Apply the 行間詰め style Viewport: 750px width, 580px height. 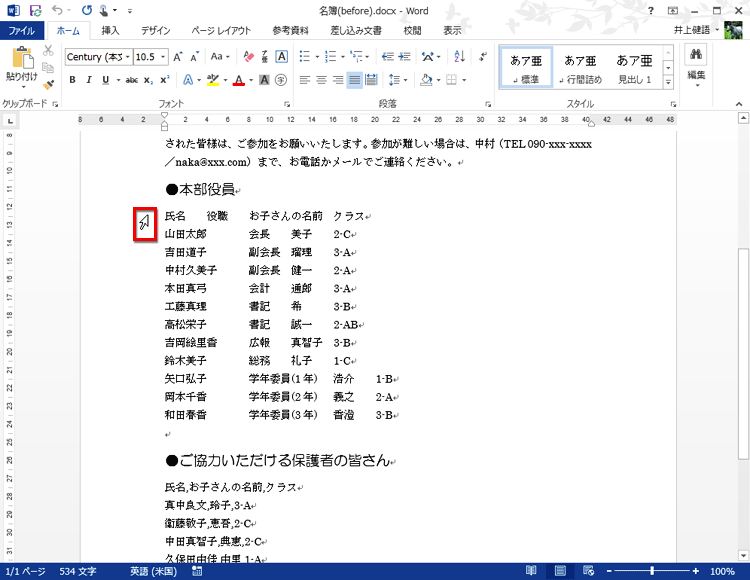[580, 68]
